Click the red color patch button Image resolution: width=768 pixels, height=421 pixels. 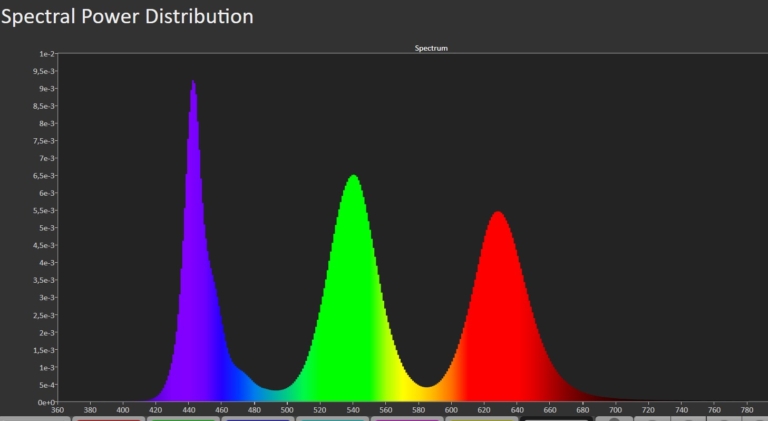click(108, 418)
